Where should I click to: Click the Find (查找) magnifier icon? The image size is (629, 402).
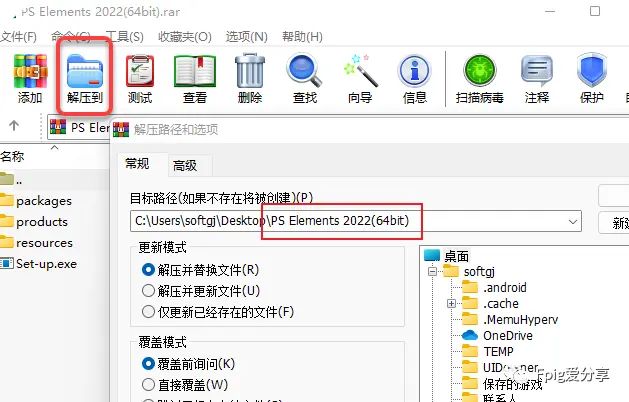304,79
